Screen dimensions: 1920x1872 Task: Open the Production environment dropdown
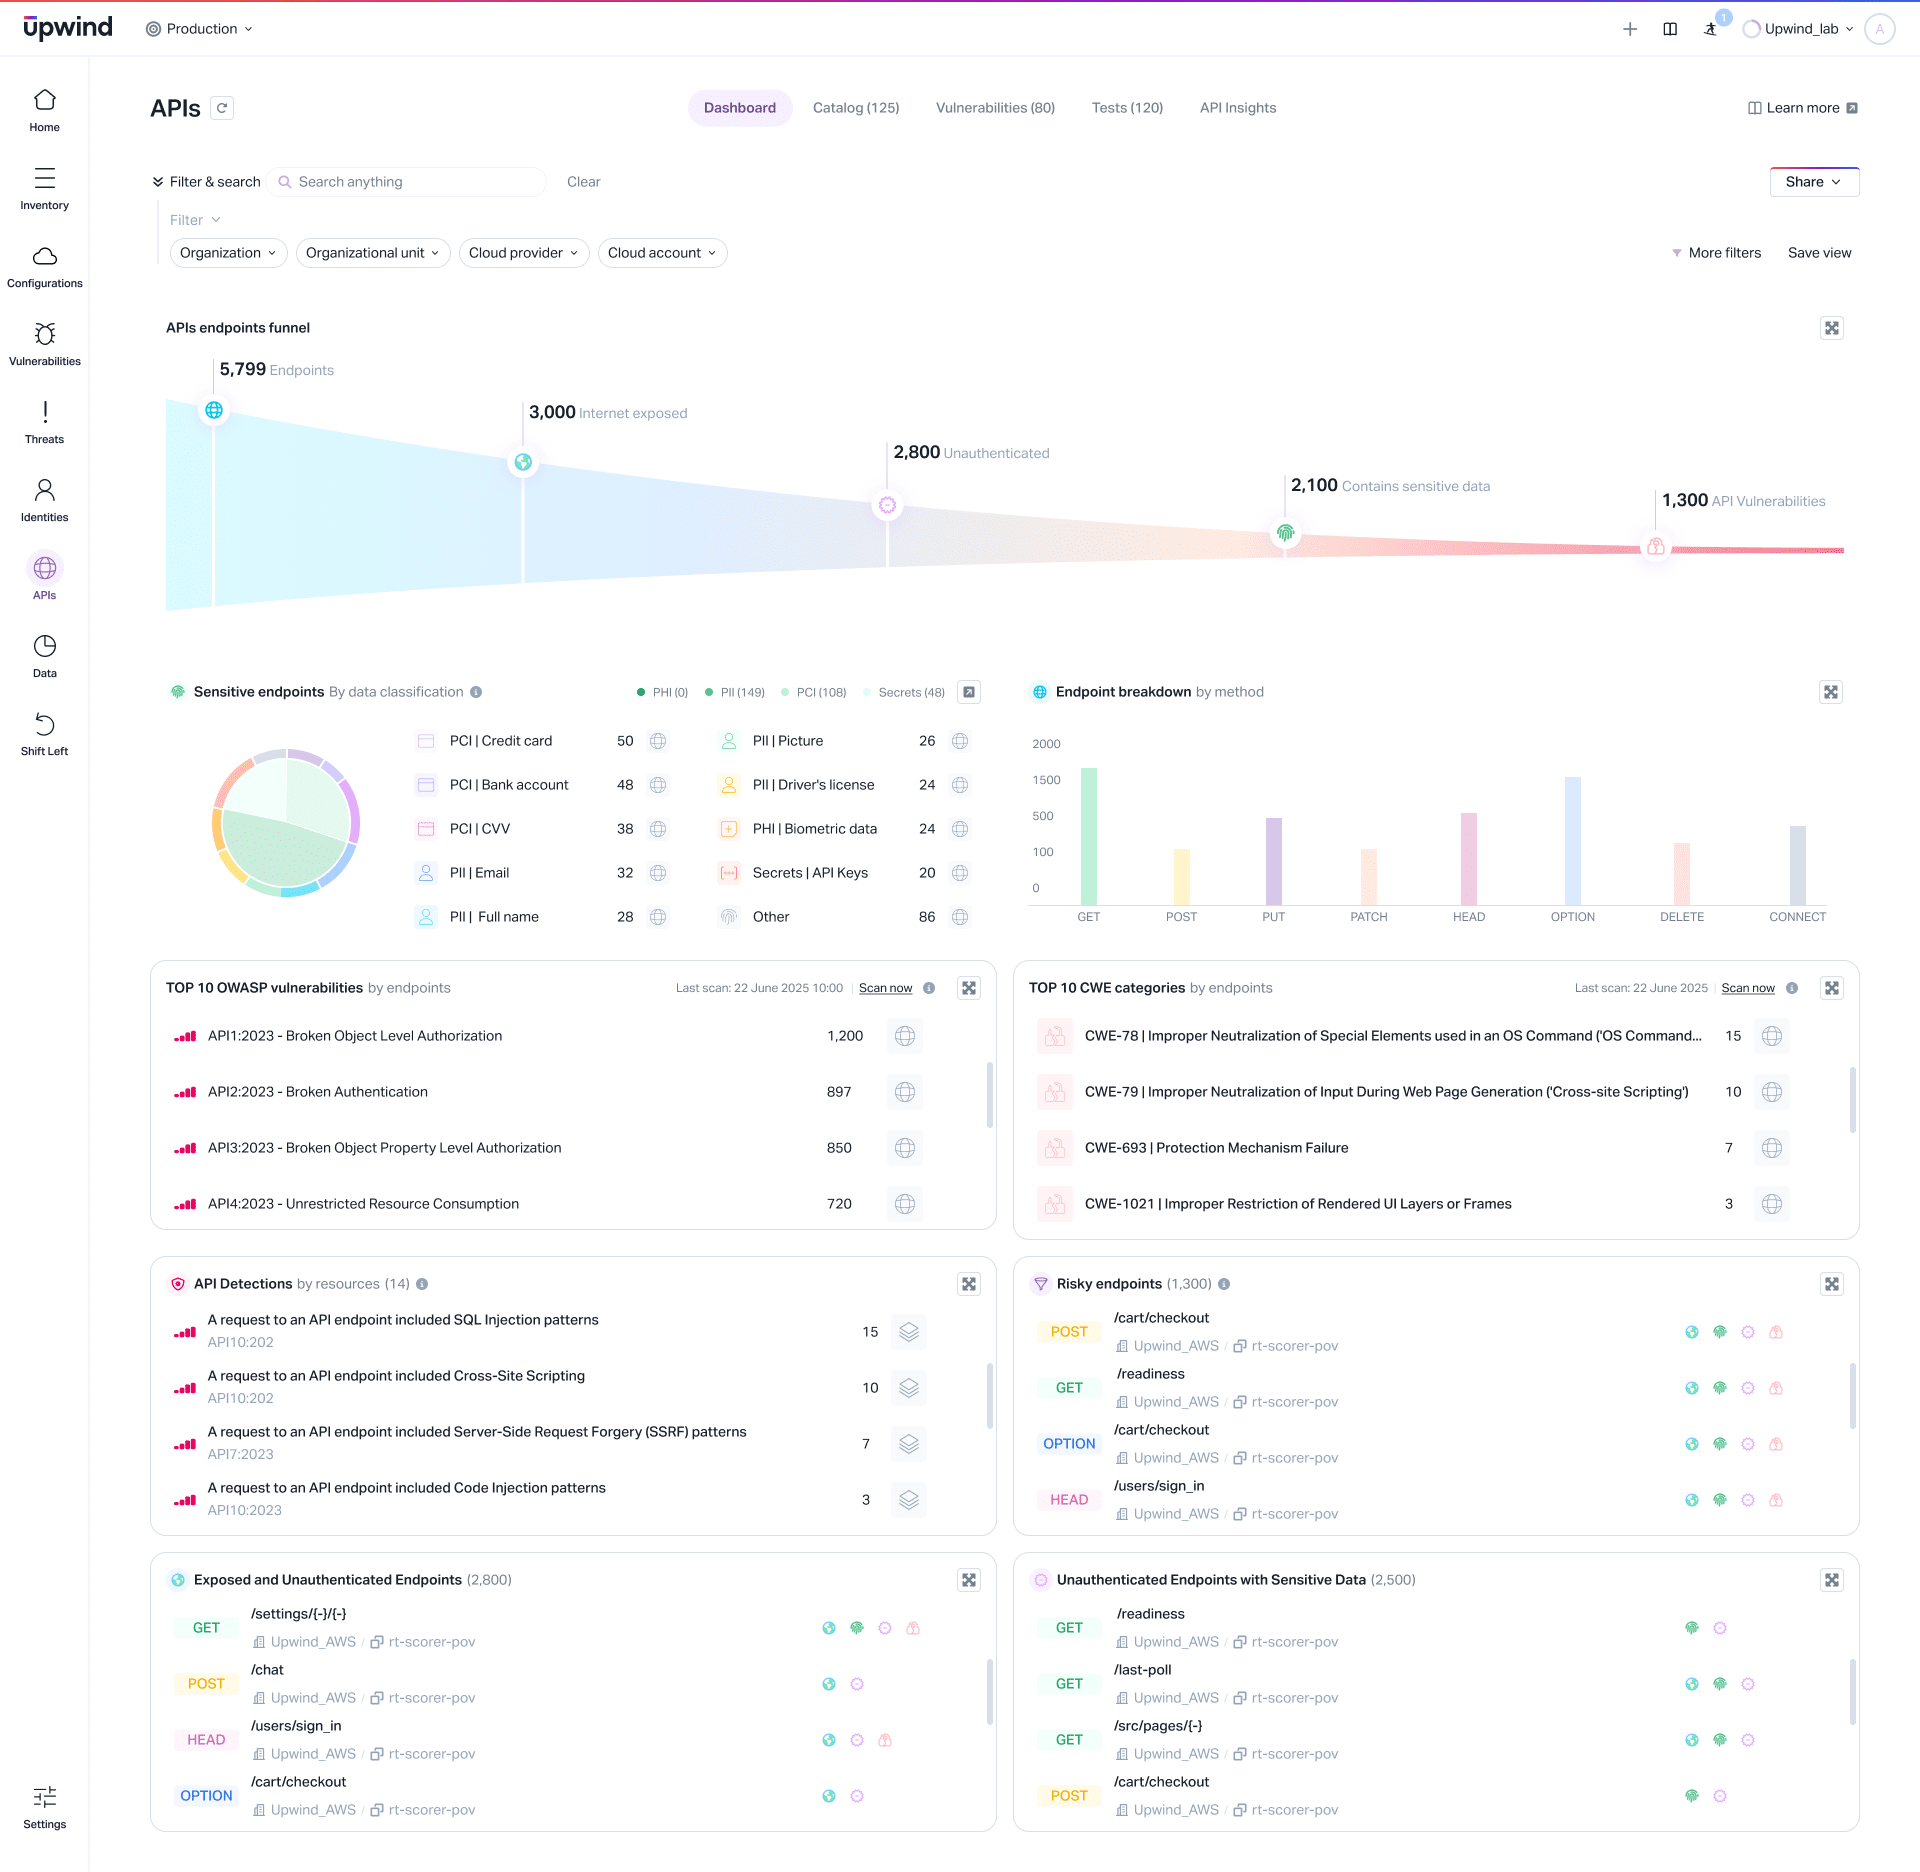199,29
